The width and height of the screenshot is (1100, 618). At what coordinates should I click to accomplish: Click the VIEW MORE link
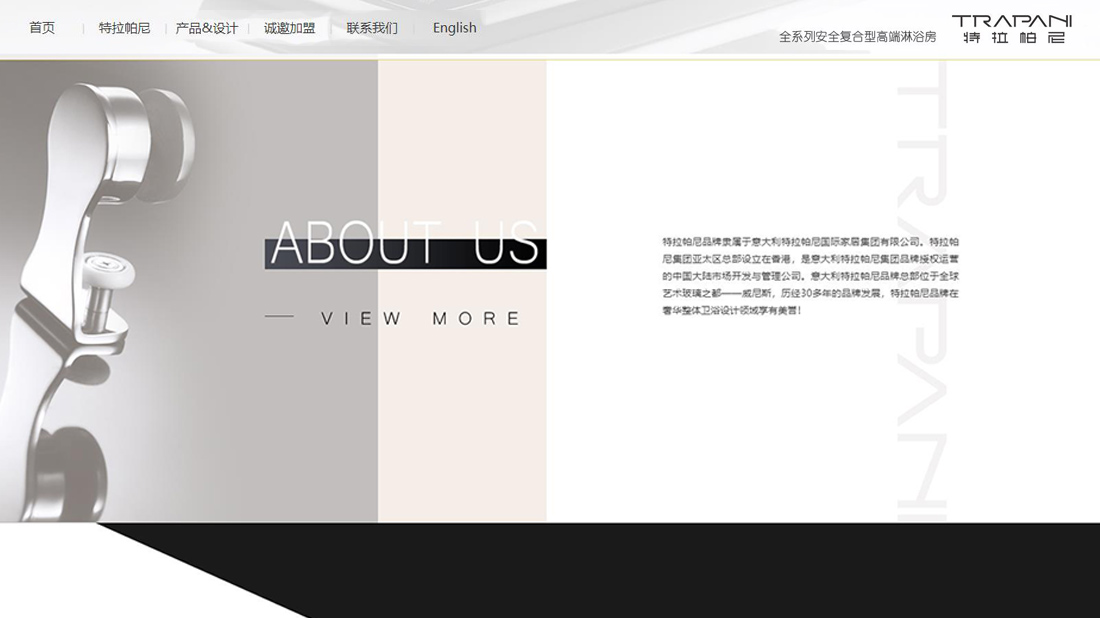pyautogui.click(x=418, y=317)
